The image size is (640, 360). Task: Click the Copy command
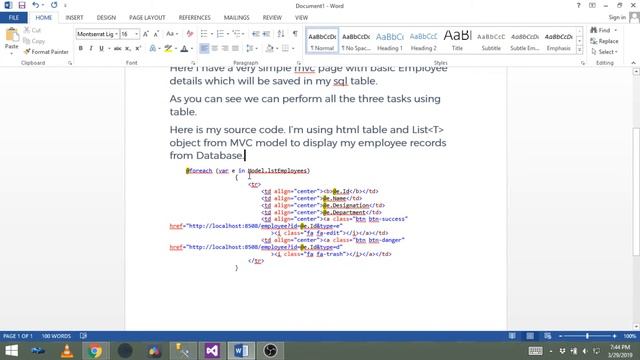[x=34, y=41]
